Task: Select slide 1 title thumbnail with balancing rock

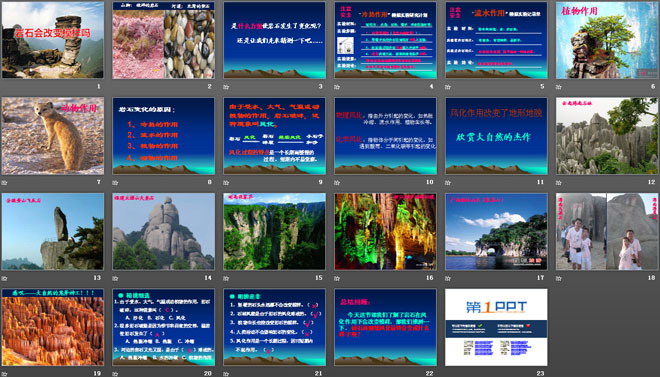Action: click(x=53, y=40)
